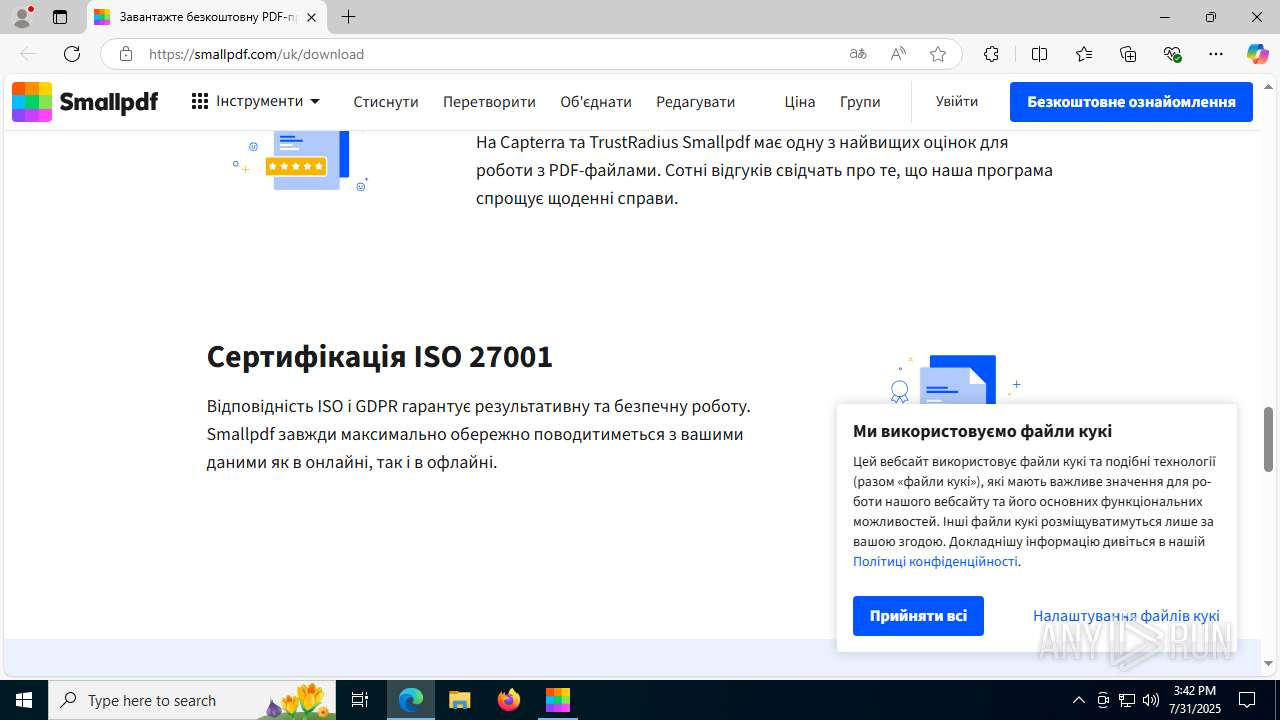Open Task View on taskbar
The height and width of the screenshot is (720, 1280).
[x=360, y=700]
